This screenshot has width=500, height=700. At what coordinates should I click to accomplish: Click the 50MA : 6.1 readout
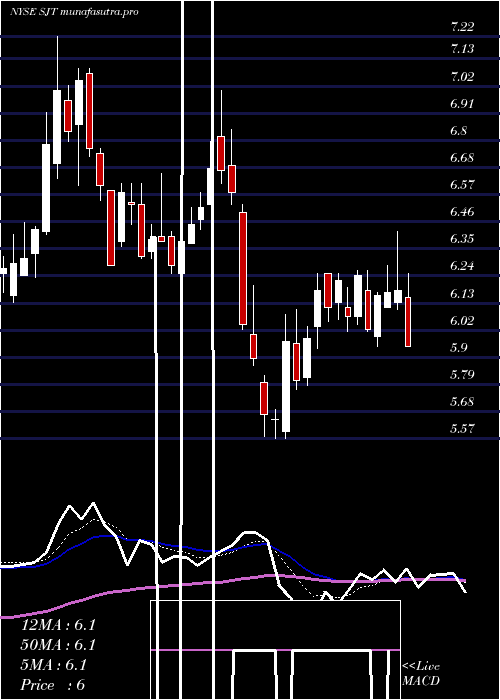(x=58, y=645)
